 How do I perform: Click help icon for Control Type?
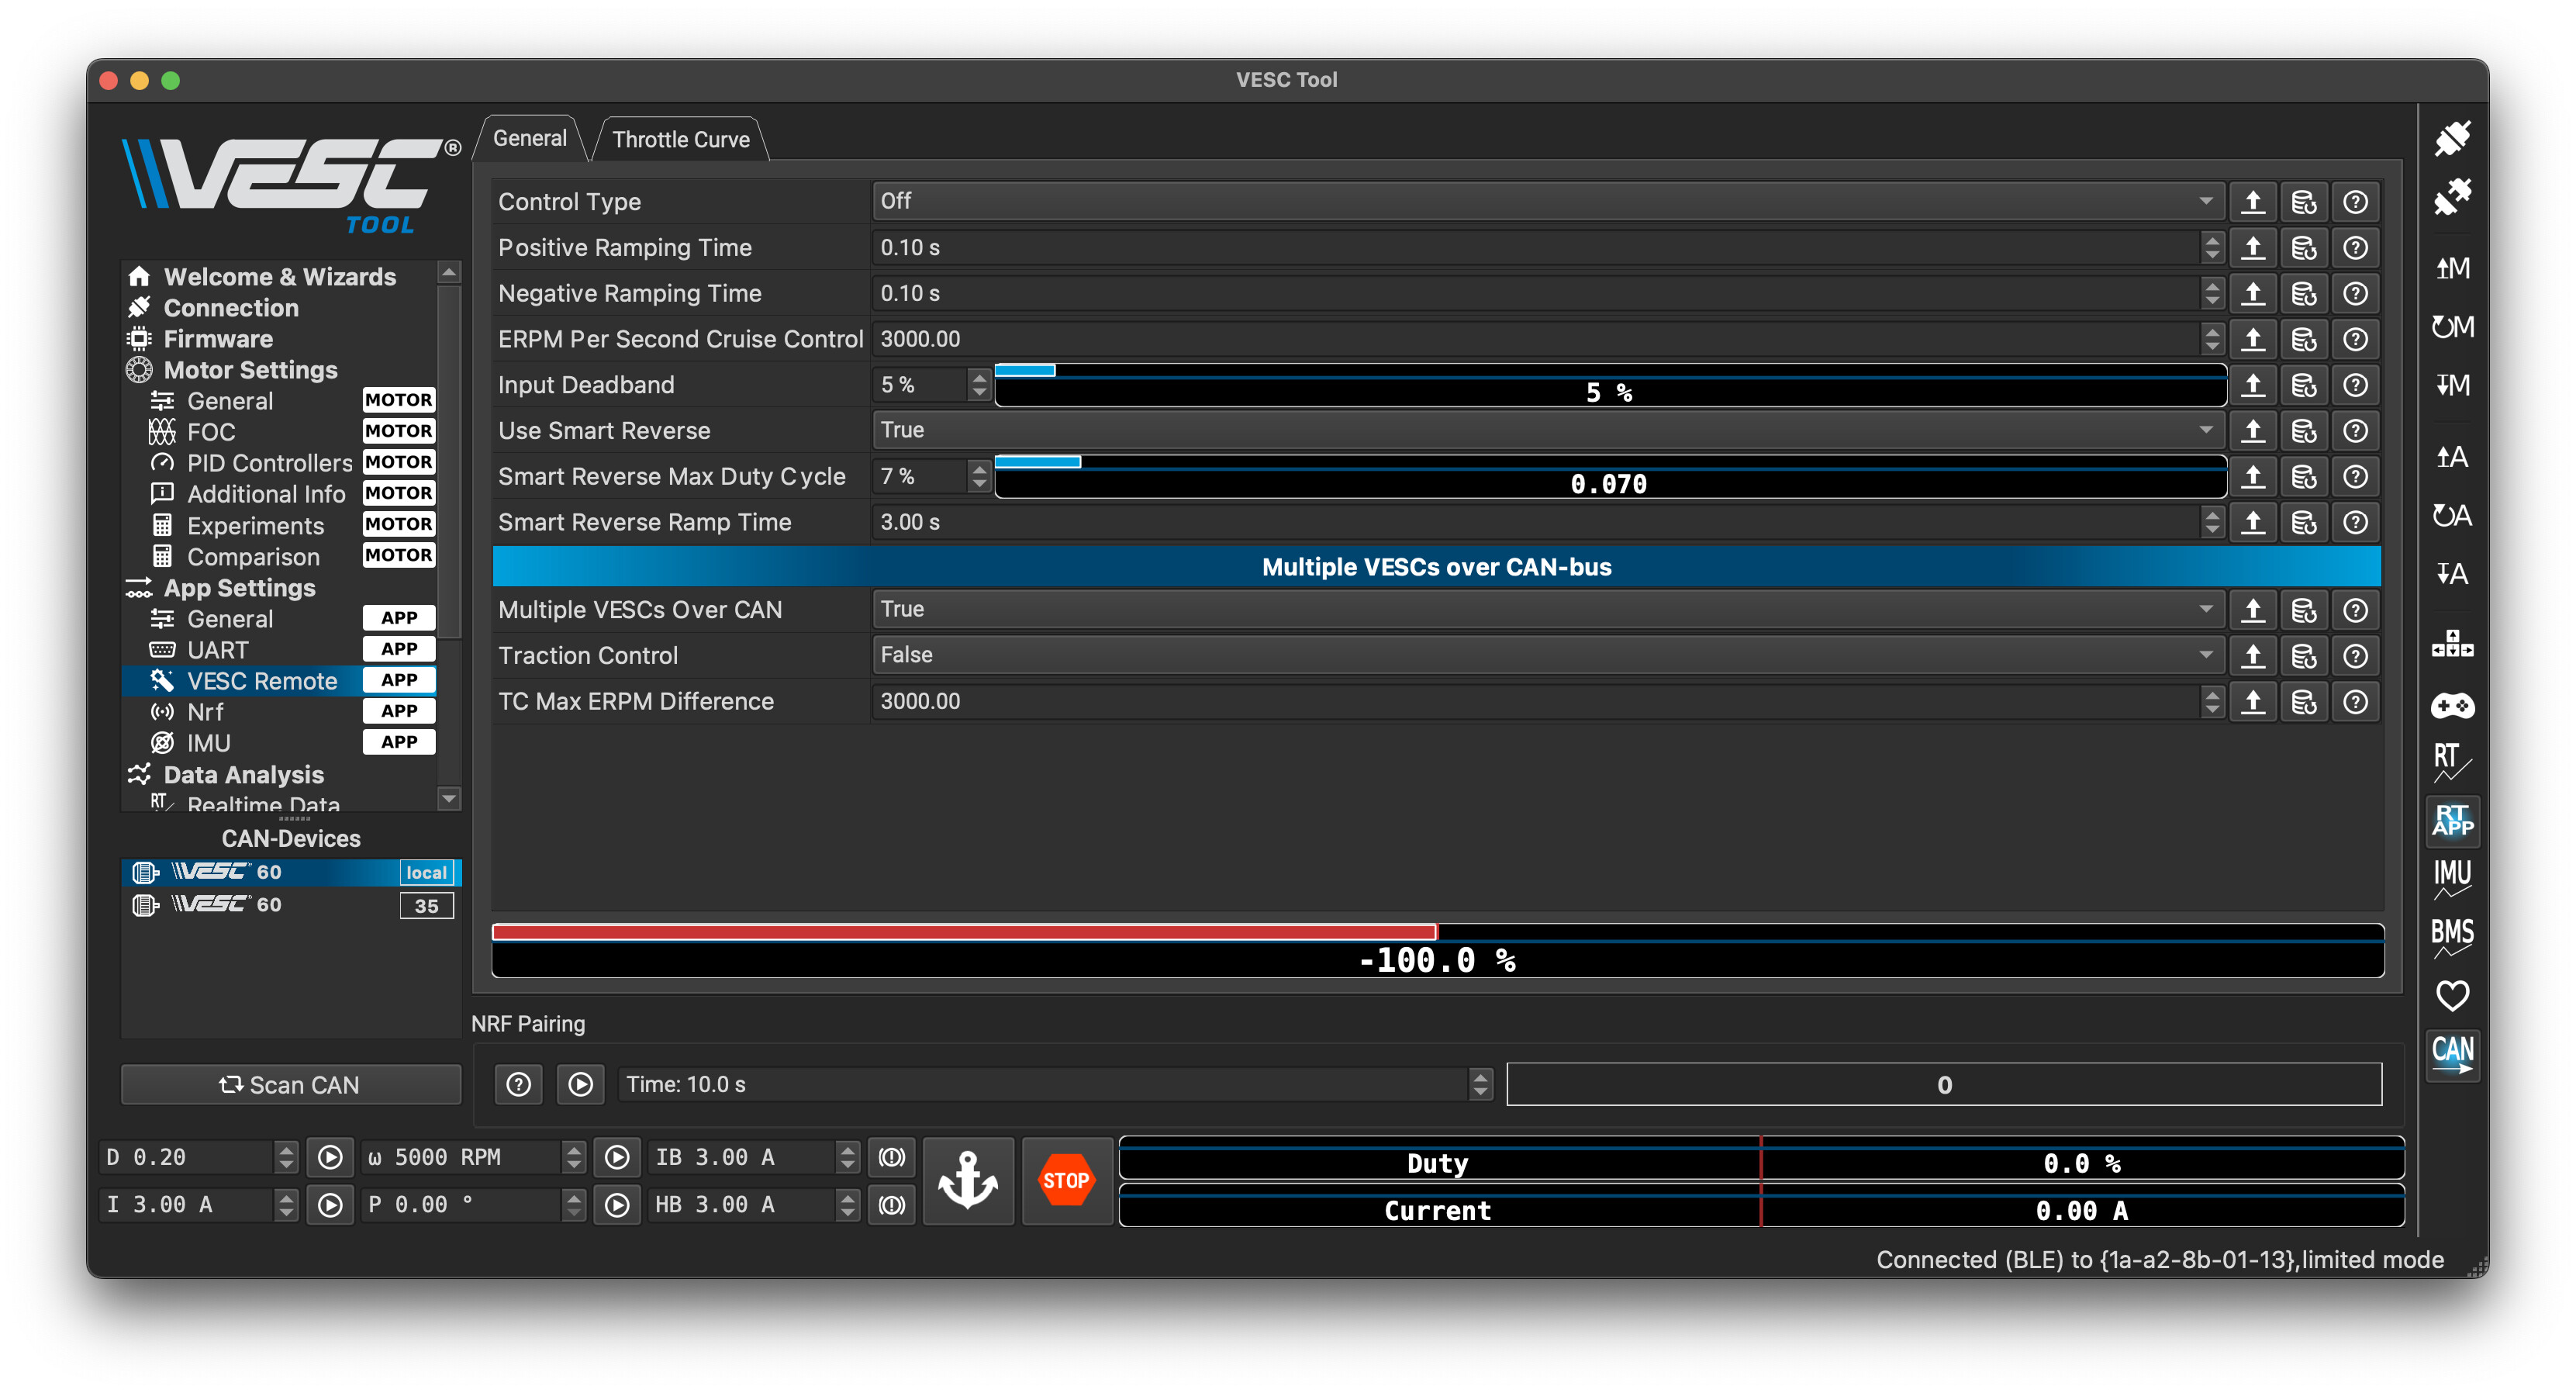[2355, 202]
